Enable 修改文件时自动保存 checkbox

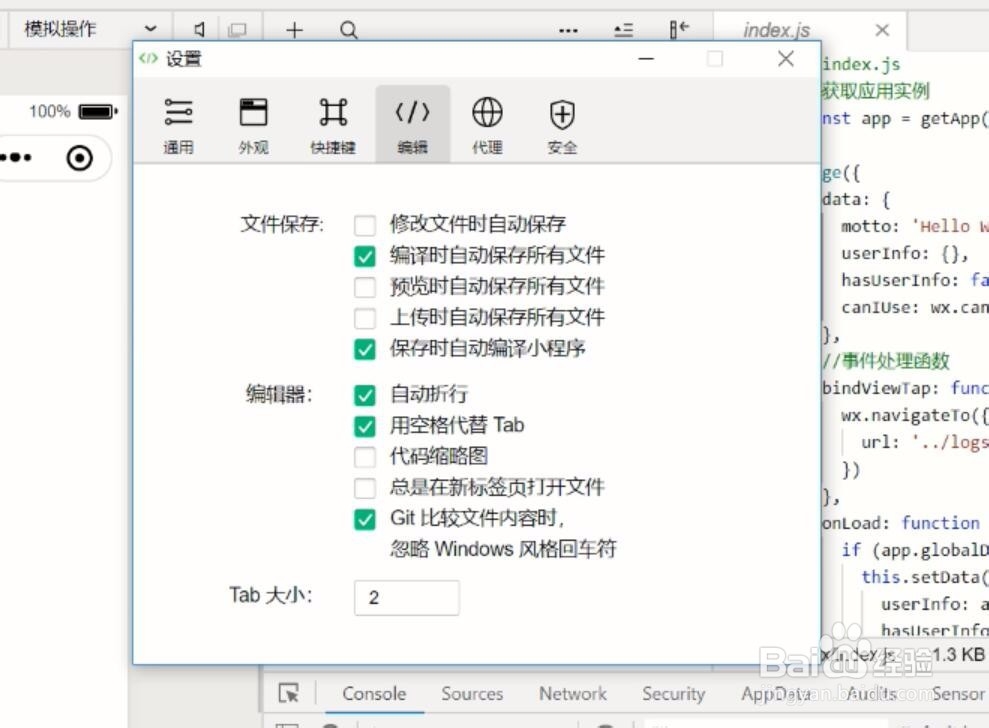[x=365, y=224]
